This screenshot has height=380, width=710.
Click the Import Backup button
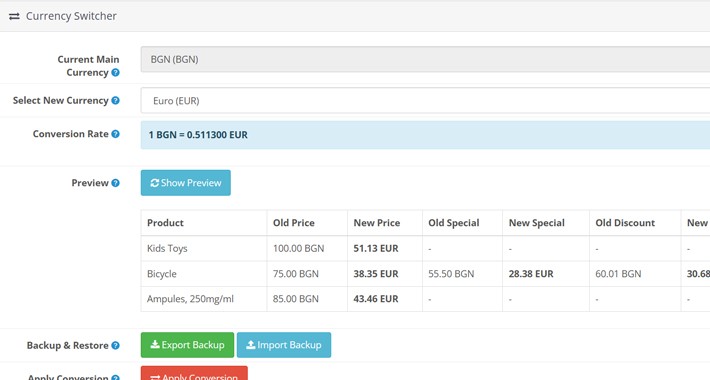tap(284, 345)
